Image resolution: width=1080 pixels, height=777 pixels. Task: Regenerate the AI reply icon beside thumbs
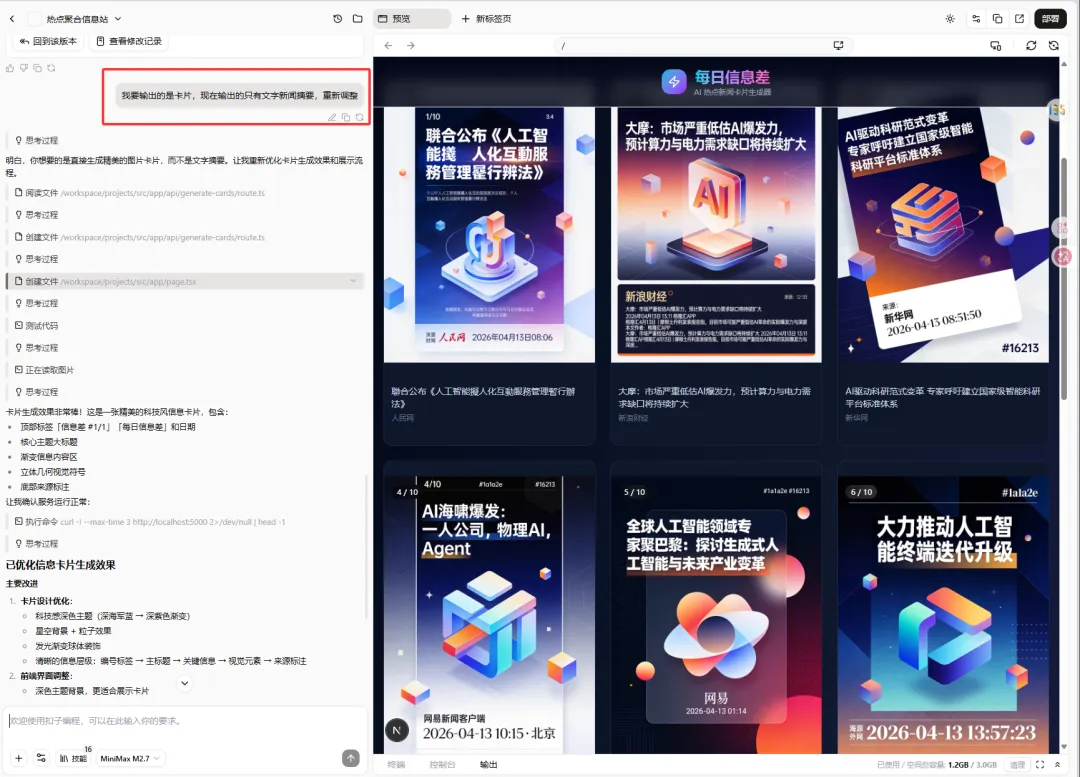coord(51,68)
